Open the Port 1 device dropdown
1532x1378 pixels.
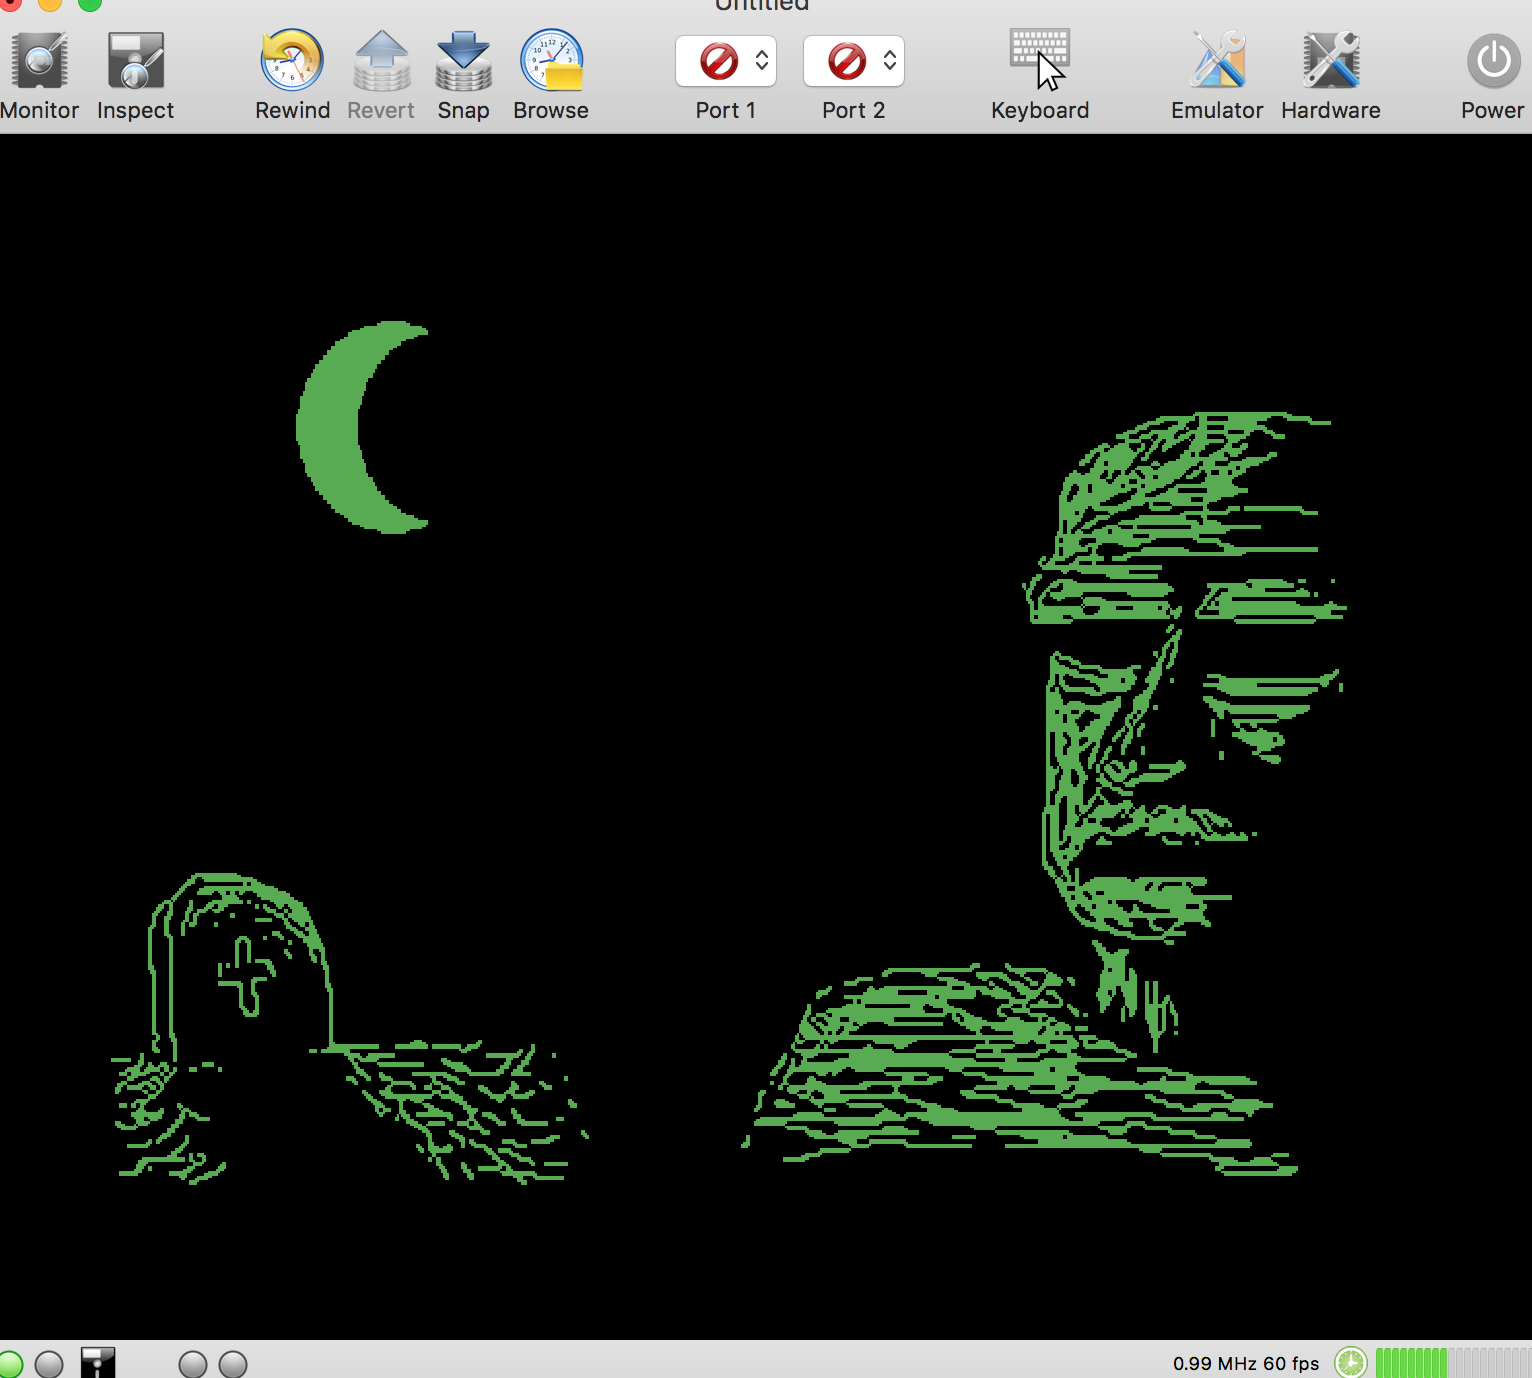(726, 61)
